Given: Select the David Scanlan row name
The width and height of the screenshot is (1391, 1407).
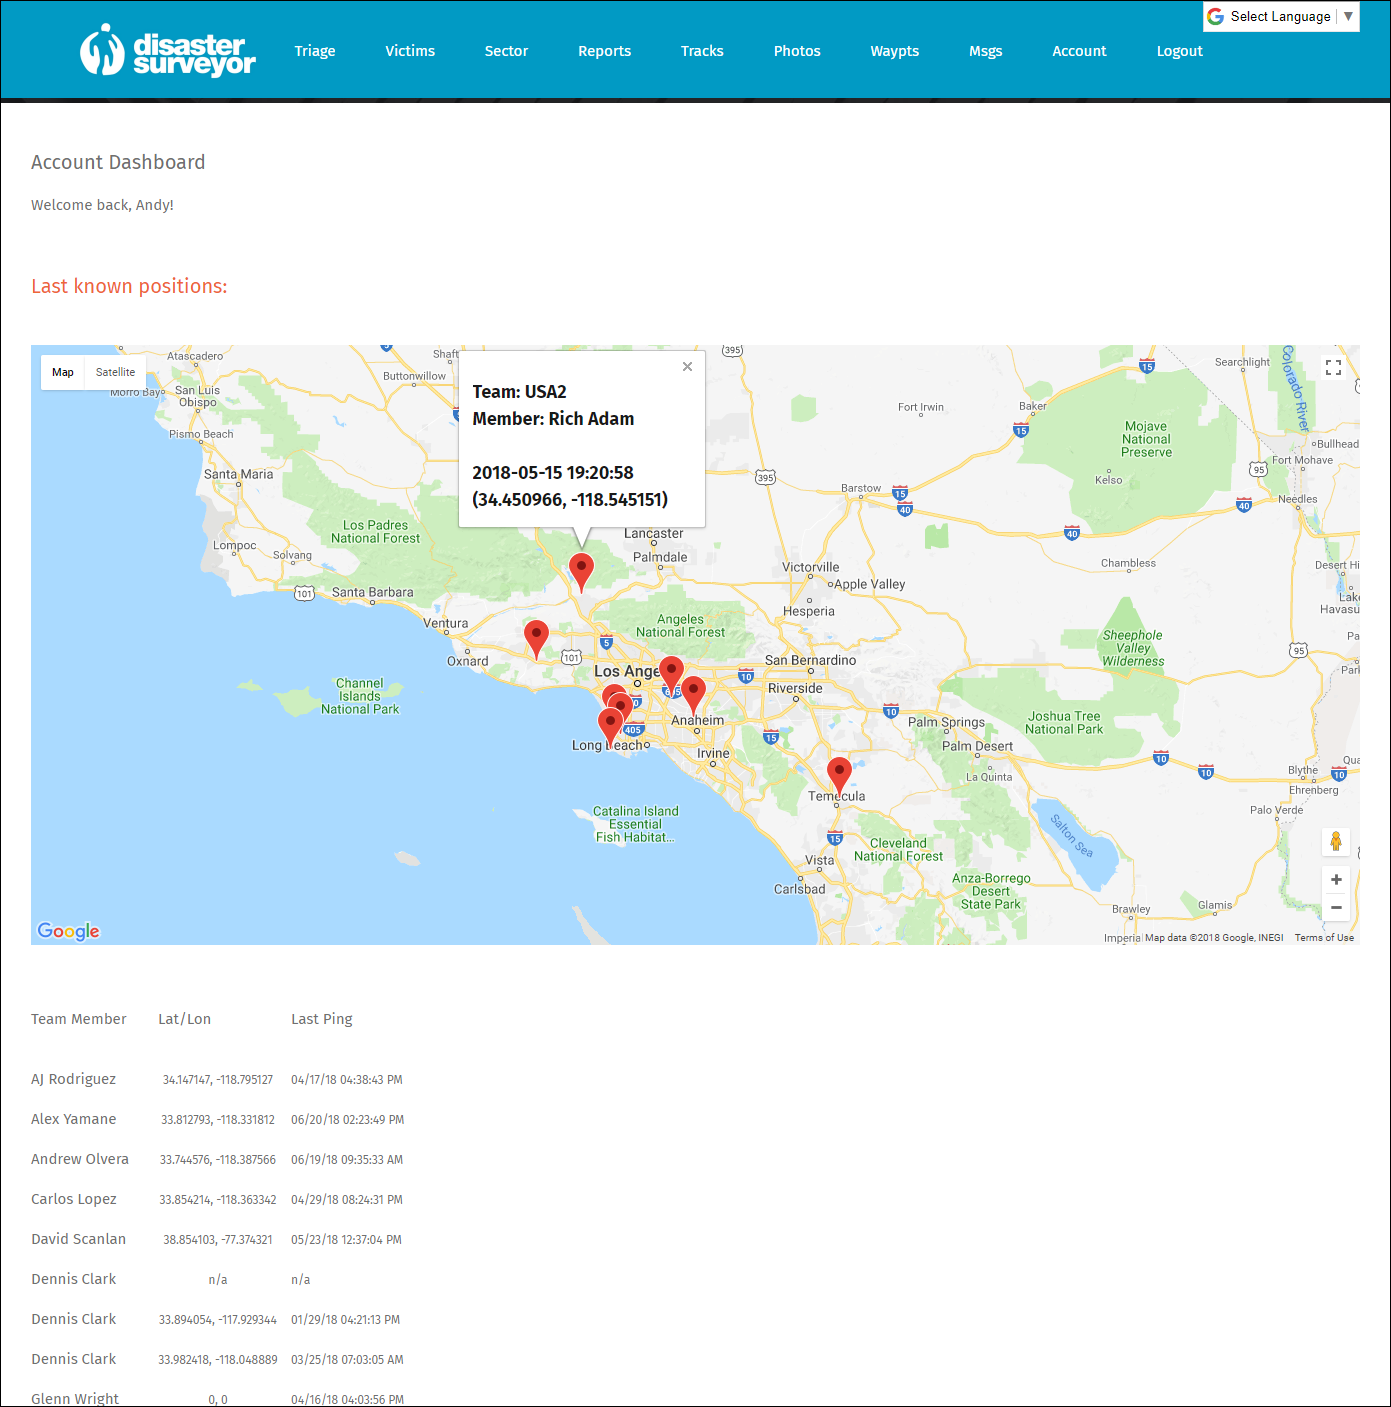Looking at the screenshot, I should pos(78,1239).
